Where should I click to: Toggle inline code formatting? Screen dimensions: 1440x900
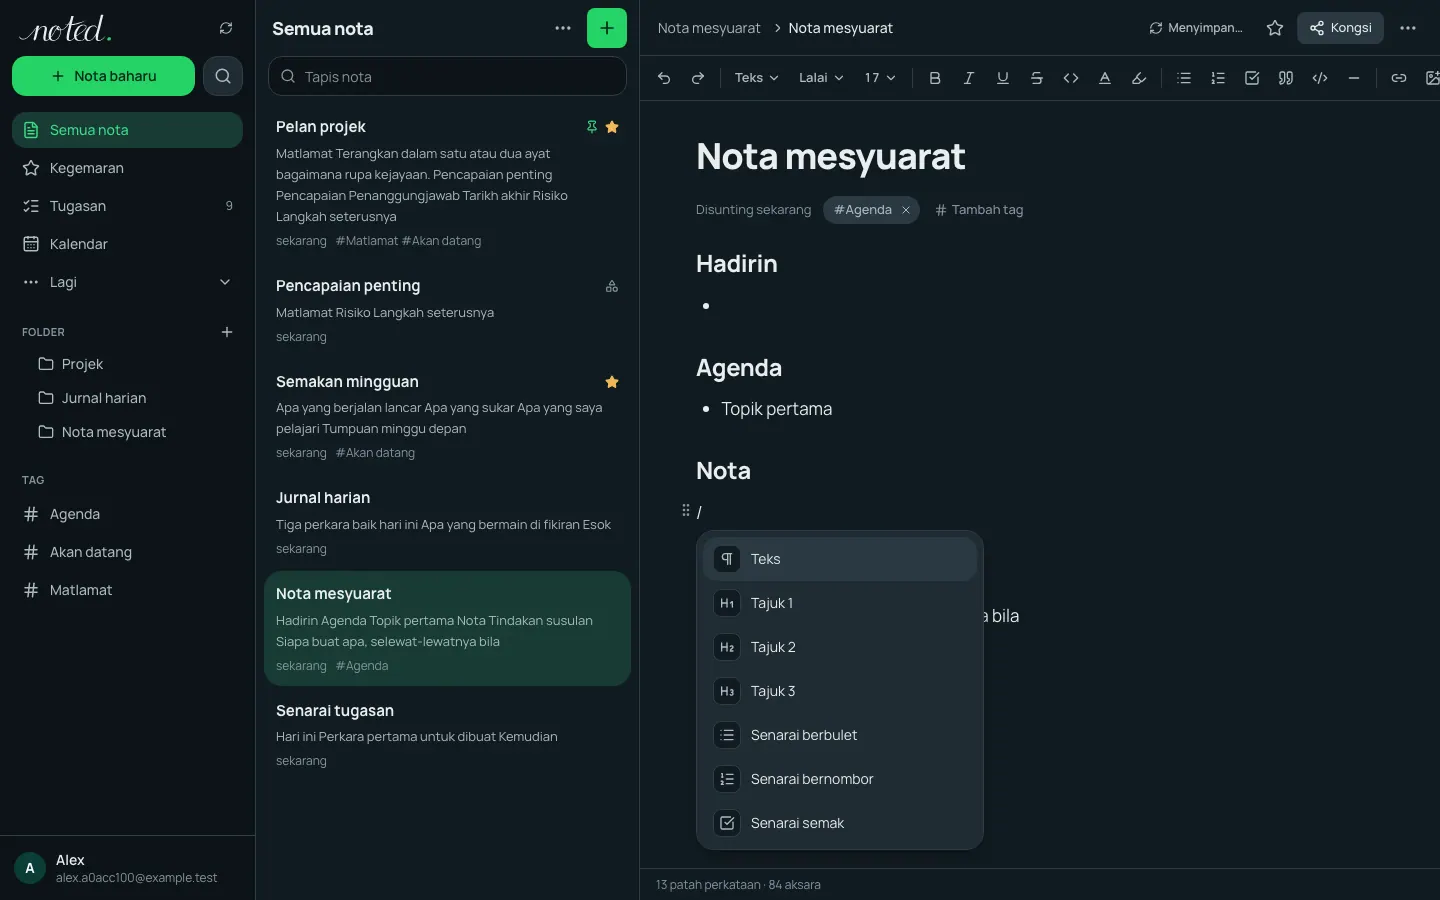coord(1071,78)
